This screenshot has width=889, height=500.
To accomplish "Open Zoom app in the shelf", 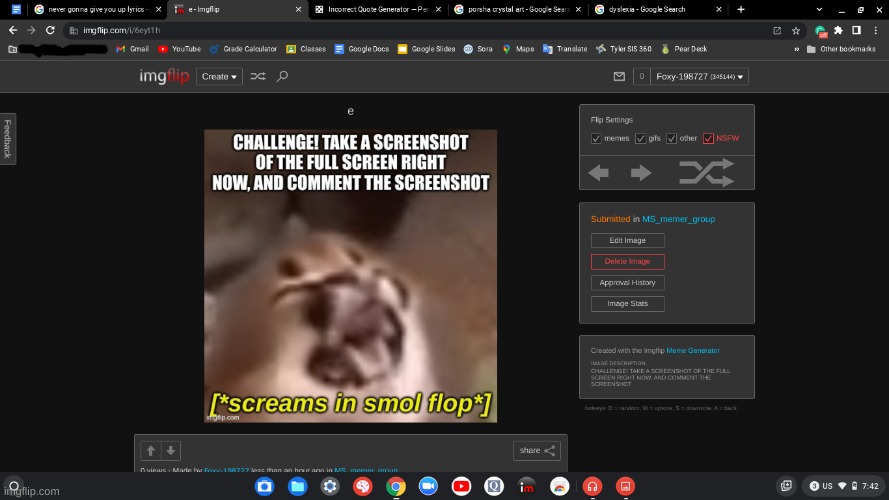I will coord(428,486).
